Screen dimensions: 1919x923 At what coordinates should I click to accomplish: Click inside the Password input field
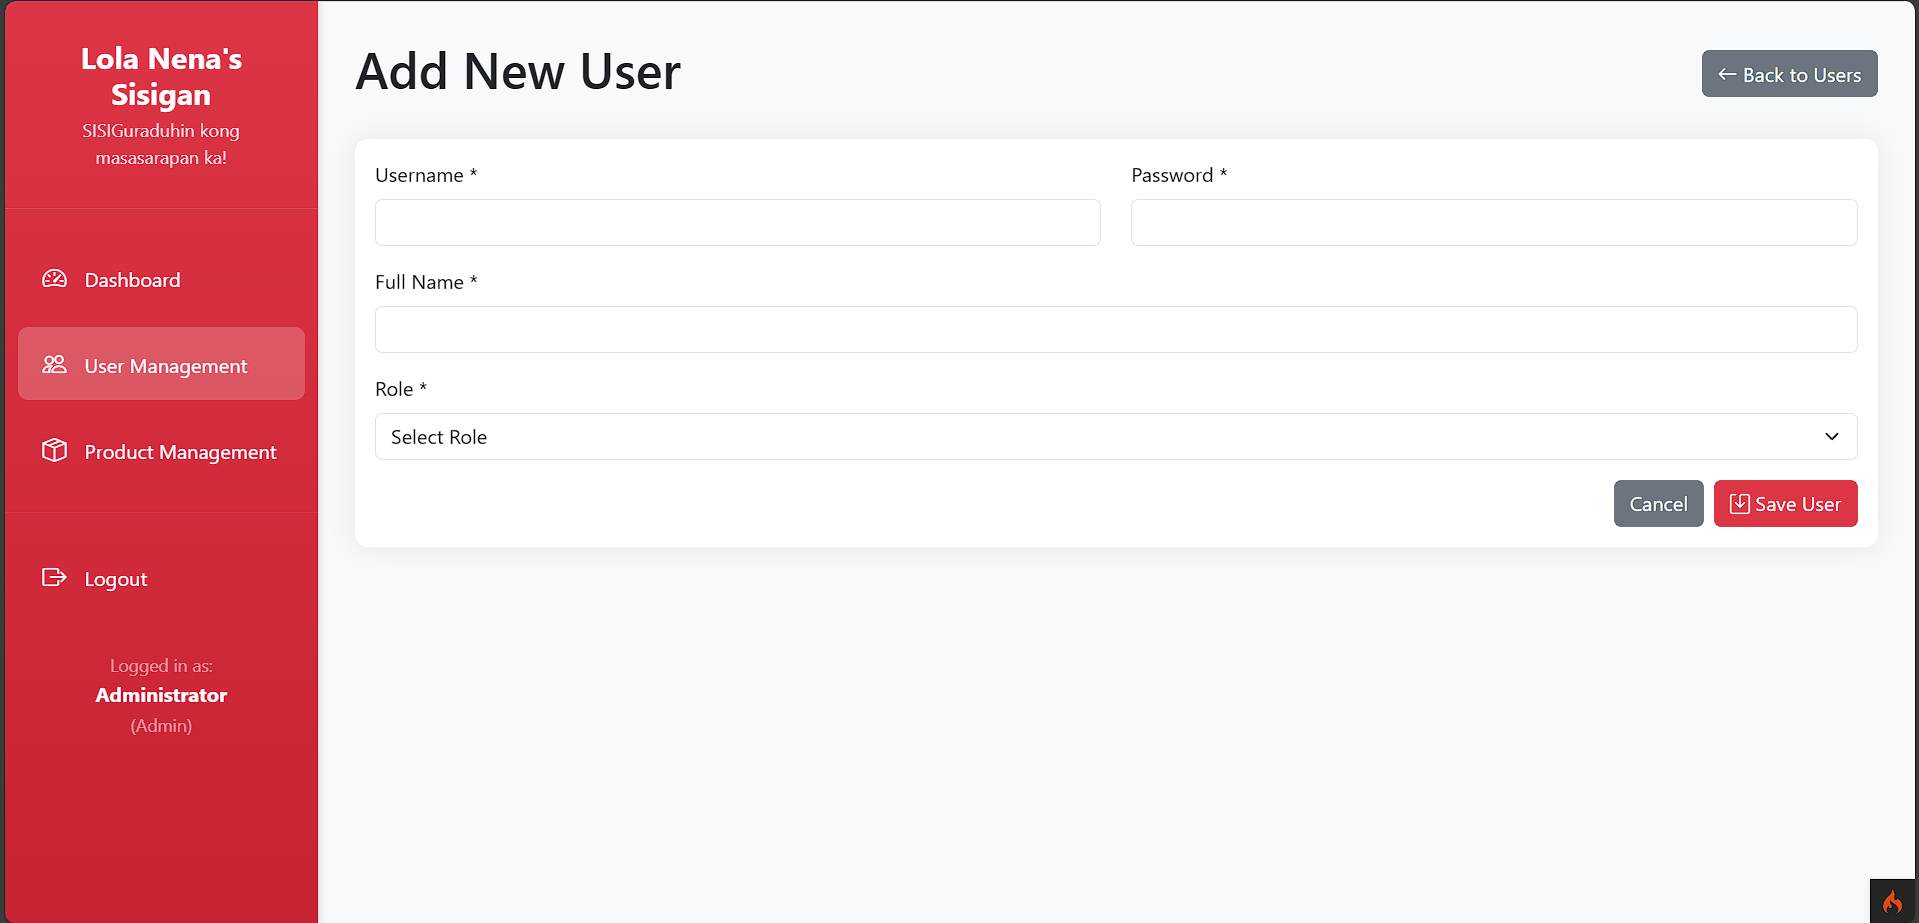(x=1493, y=222)
